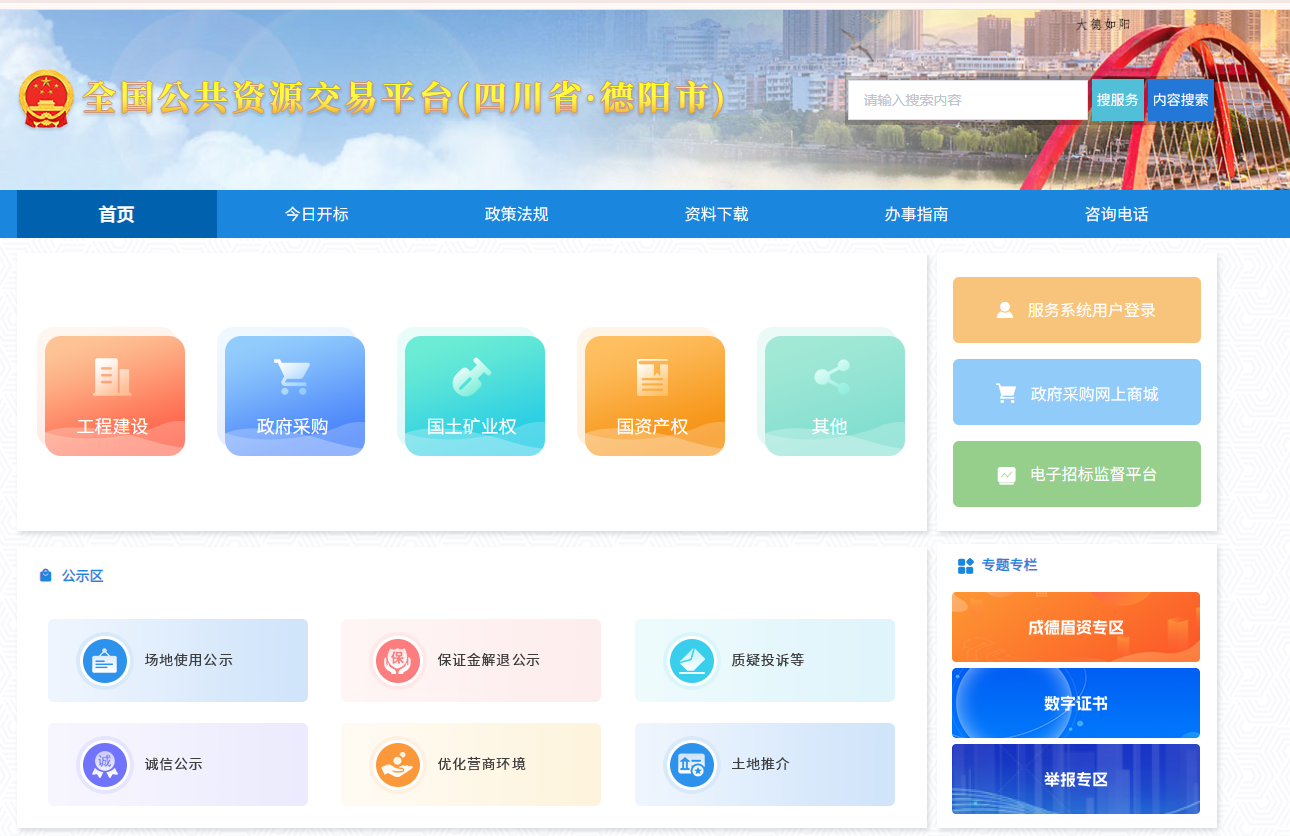Viewport: 1290px width, 836px height.
Task: Open the 质疑投诉等 envelope icon
Action: tap(691, 660)
